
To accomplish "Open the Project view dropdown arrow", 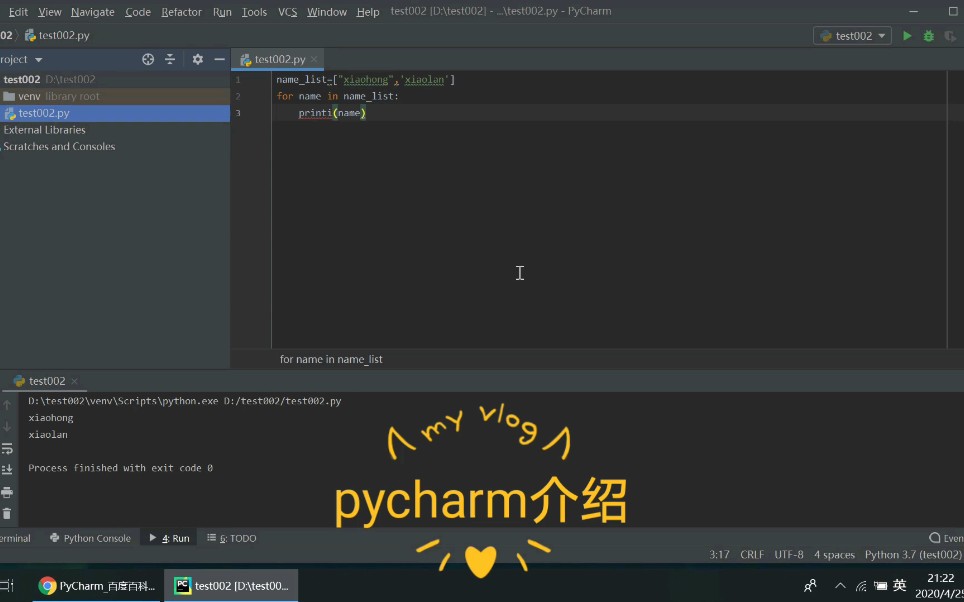I will tap(37, 59).
